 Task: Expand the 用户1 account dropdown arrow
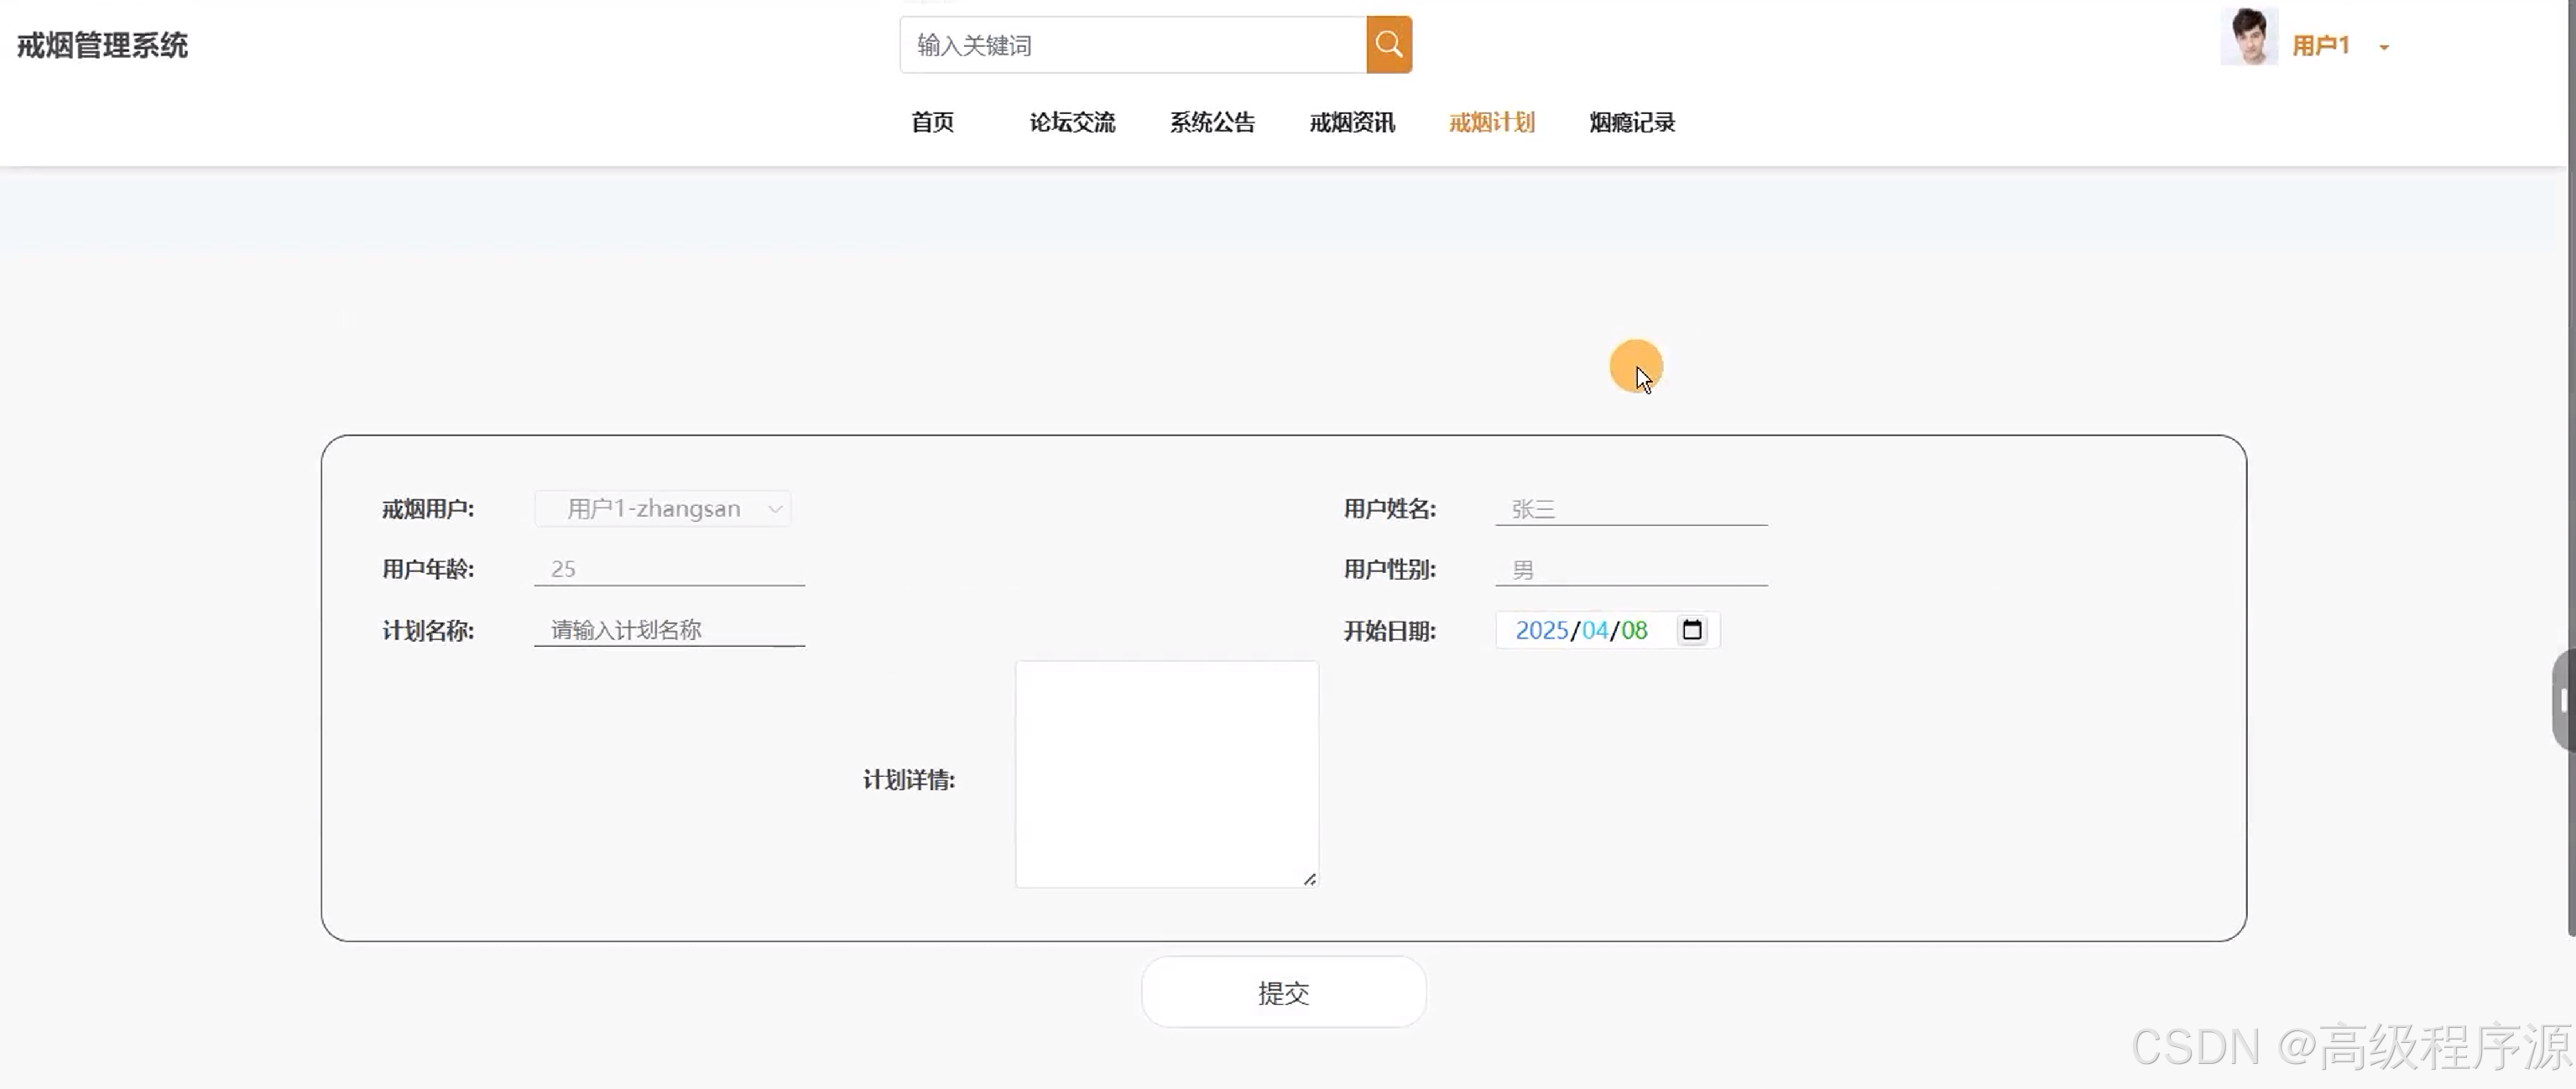[2384, 48]
